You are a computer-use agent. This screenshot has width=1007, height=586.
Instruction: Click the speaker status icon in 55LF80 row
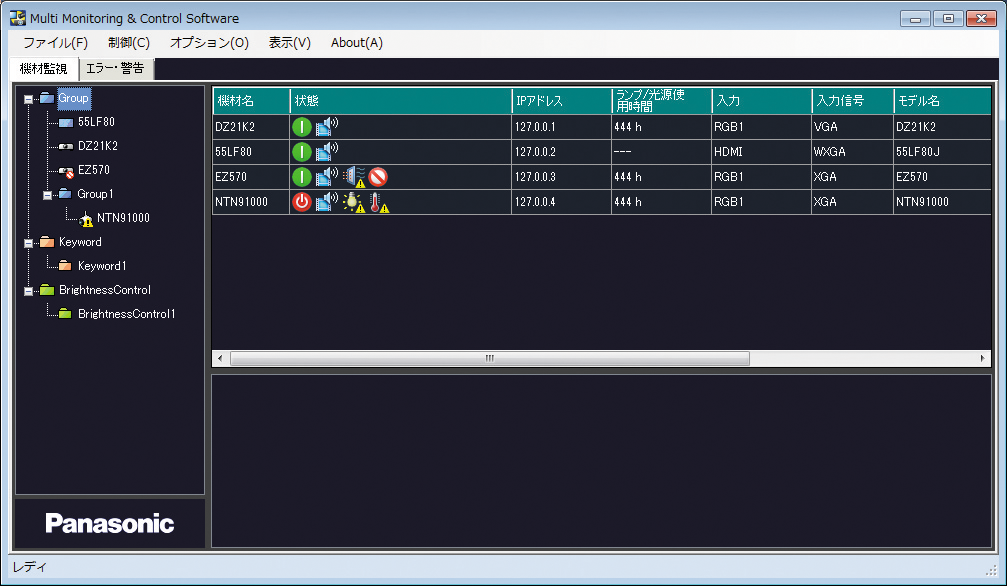327,152
